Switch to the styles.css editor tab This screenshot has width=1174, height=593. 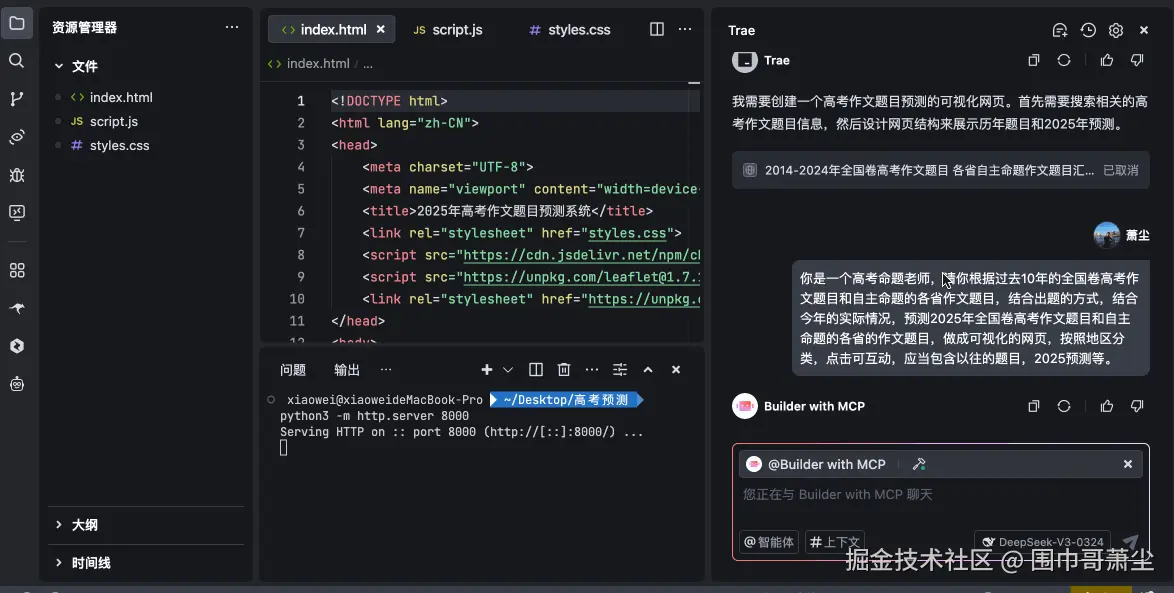click(570, 30)
